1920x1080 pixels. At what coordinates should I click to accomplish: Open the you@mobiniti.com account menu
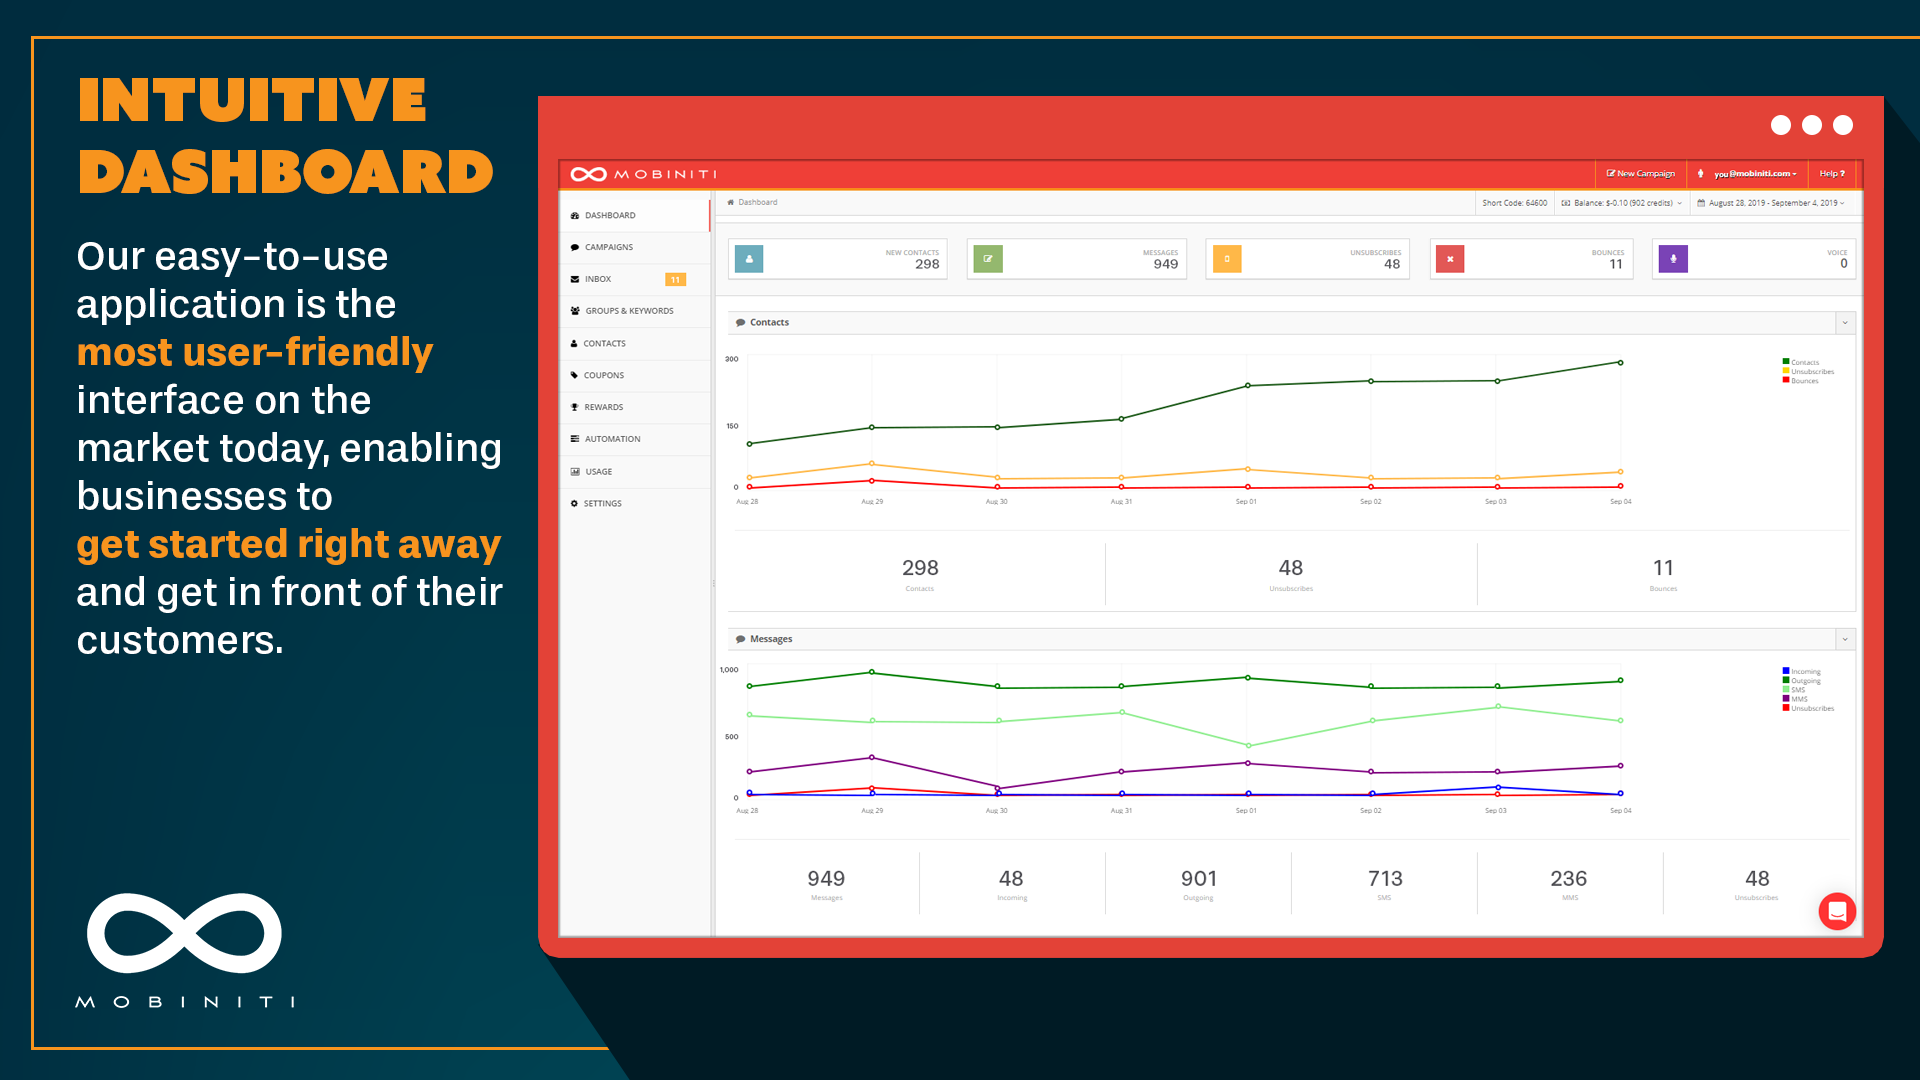point(1752,174)
